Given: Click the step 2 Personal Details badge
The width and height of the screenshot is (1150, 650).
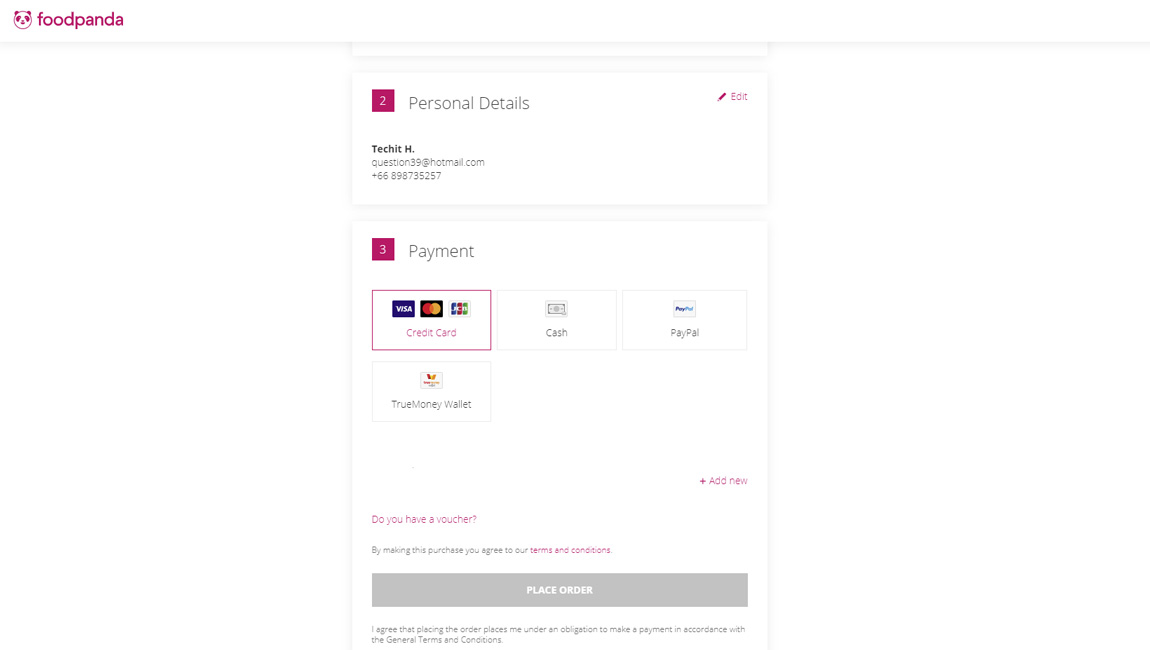Looking at the screenshot, I should 383,101.
